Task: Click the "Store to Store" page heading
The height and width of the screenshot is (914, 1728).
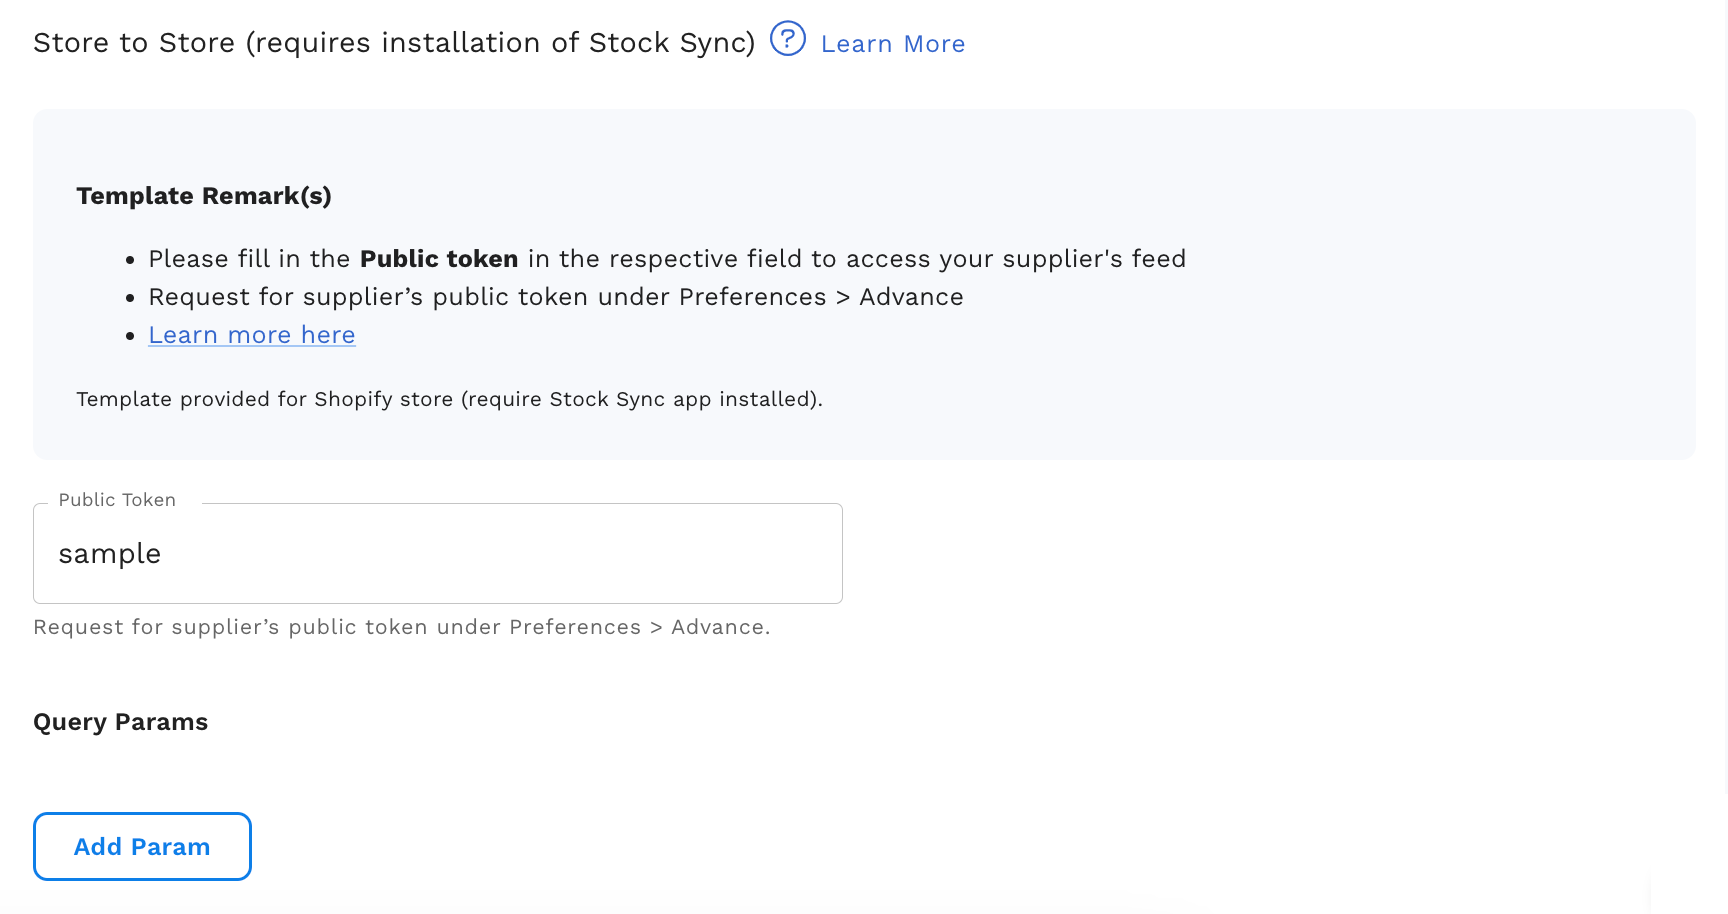Action: tap(134, 43)
